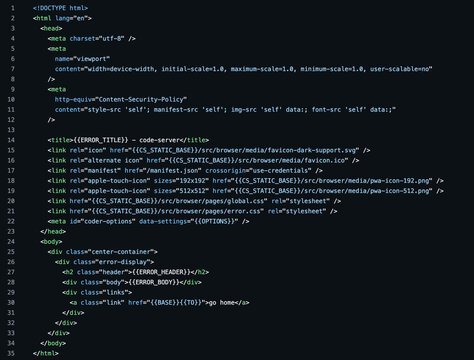Click the manifest.json link line
The image size is (474, 360).
pos(185,170)
